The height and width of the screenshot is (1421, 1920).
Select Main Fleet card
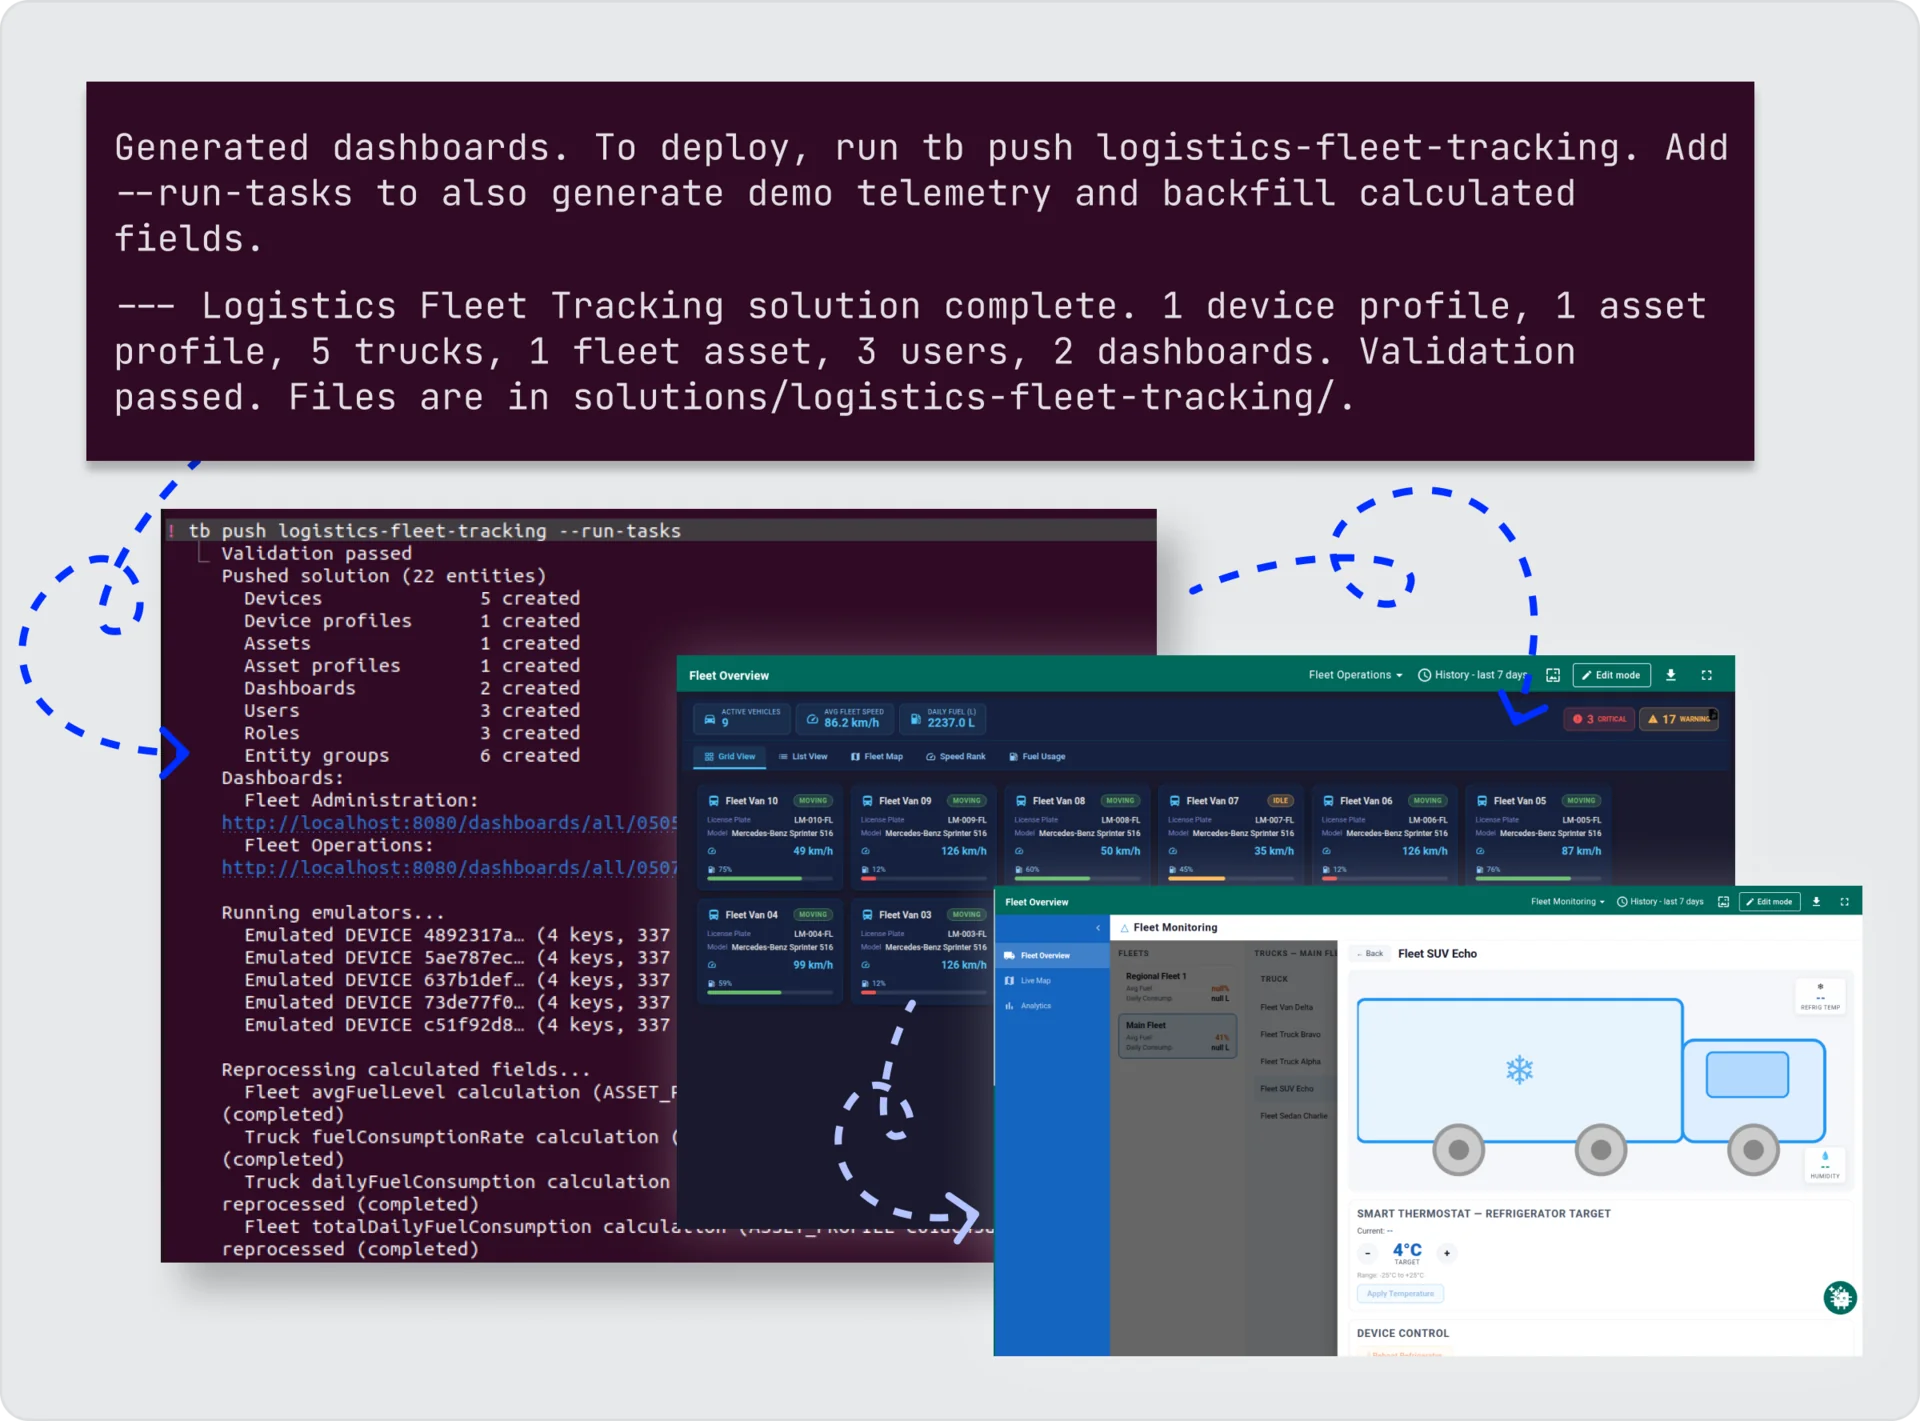(x=1177, y=1037)
